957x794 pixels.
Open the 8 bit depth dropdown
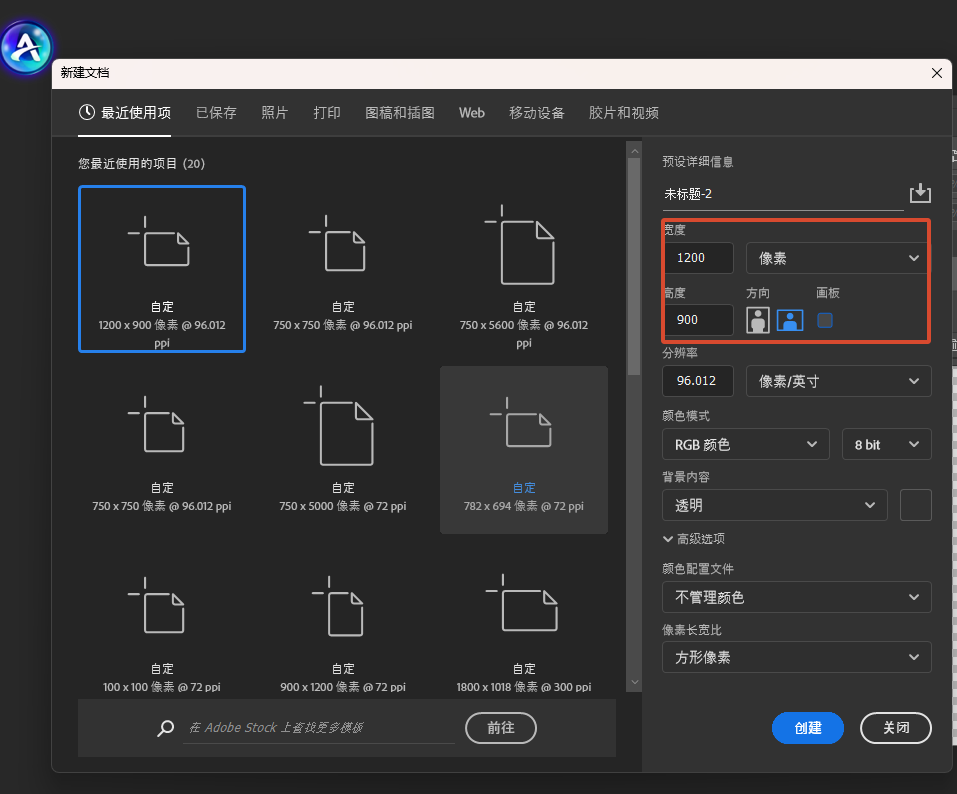pyautogui.click(x=886, y=444)
